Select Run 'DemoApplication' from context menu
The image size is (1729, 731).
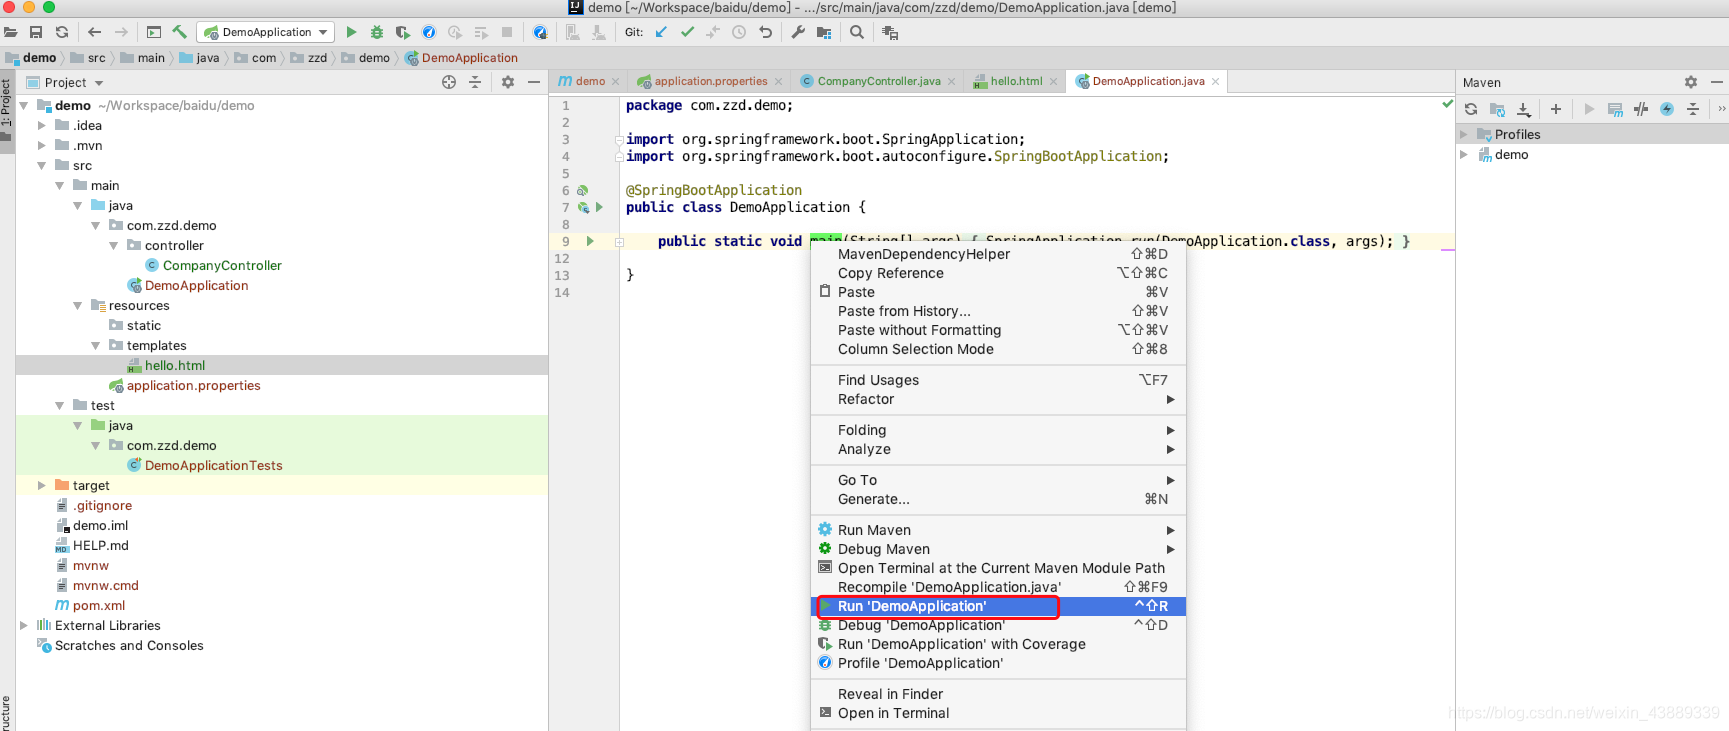[998, 606]
